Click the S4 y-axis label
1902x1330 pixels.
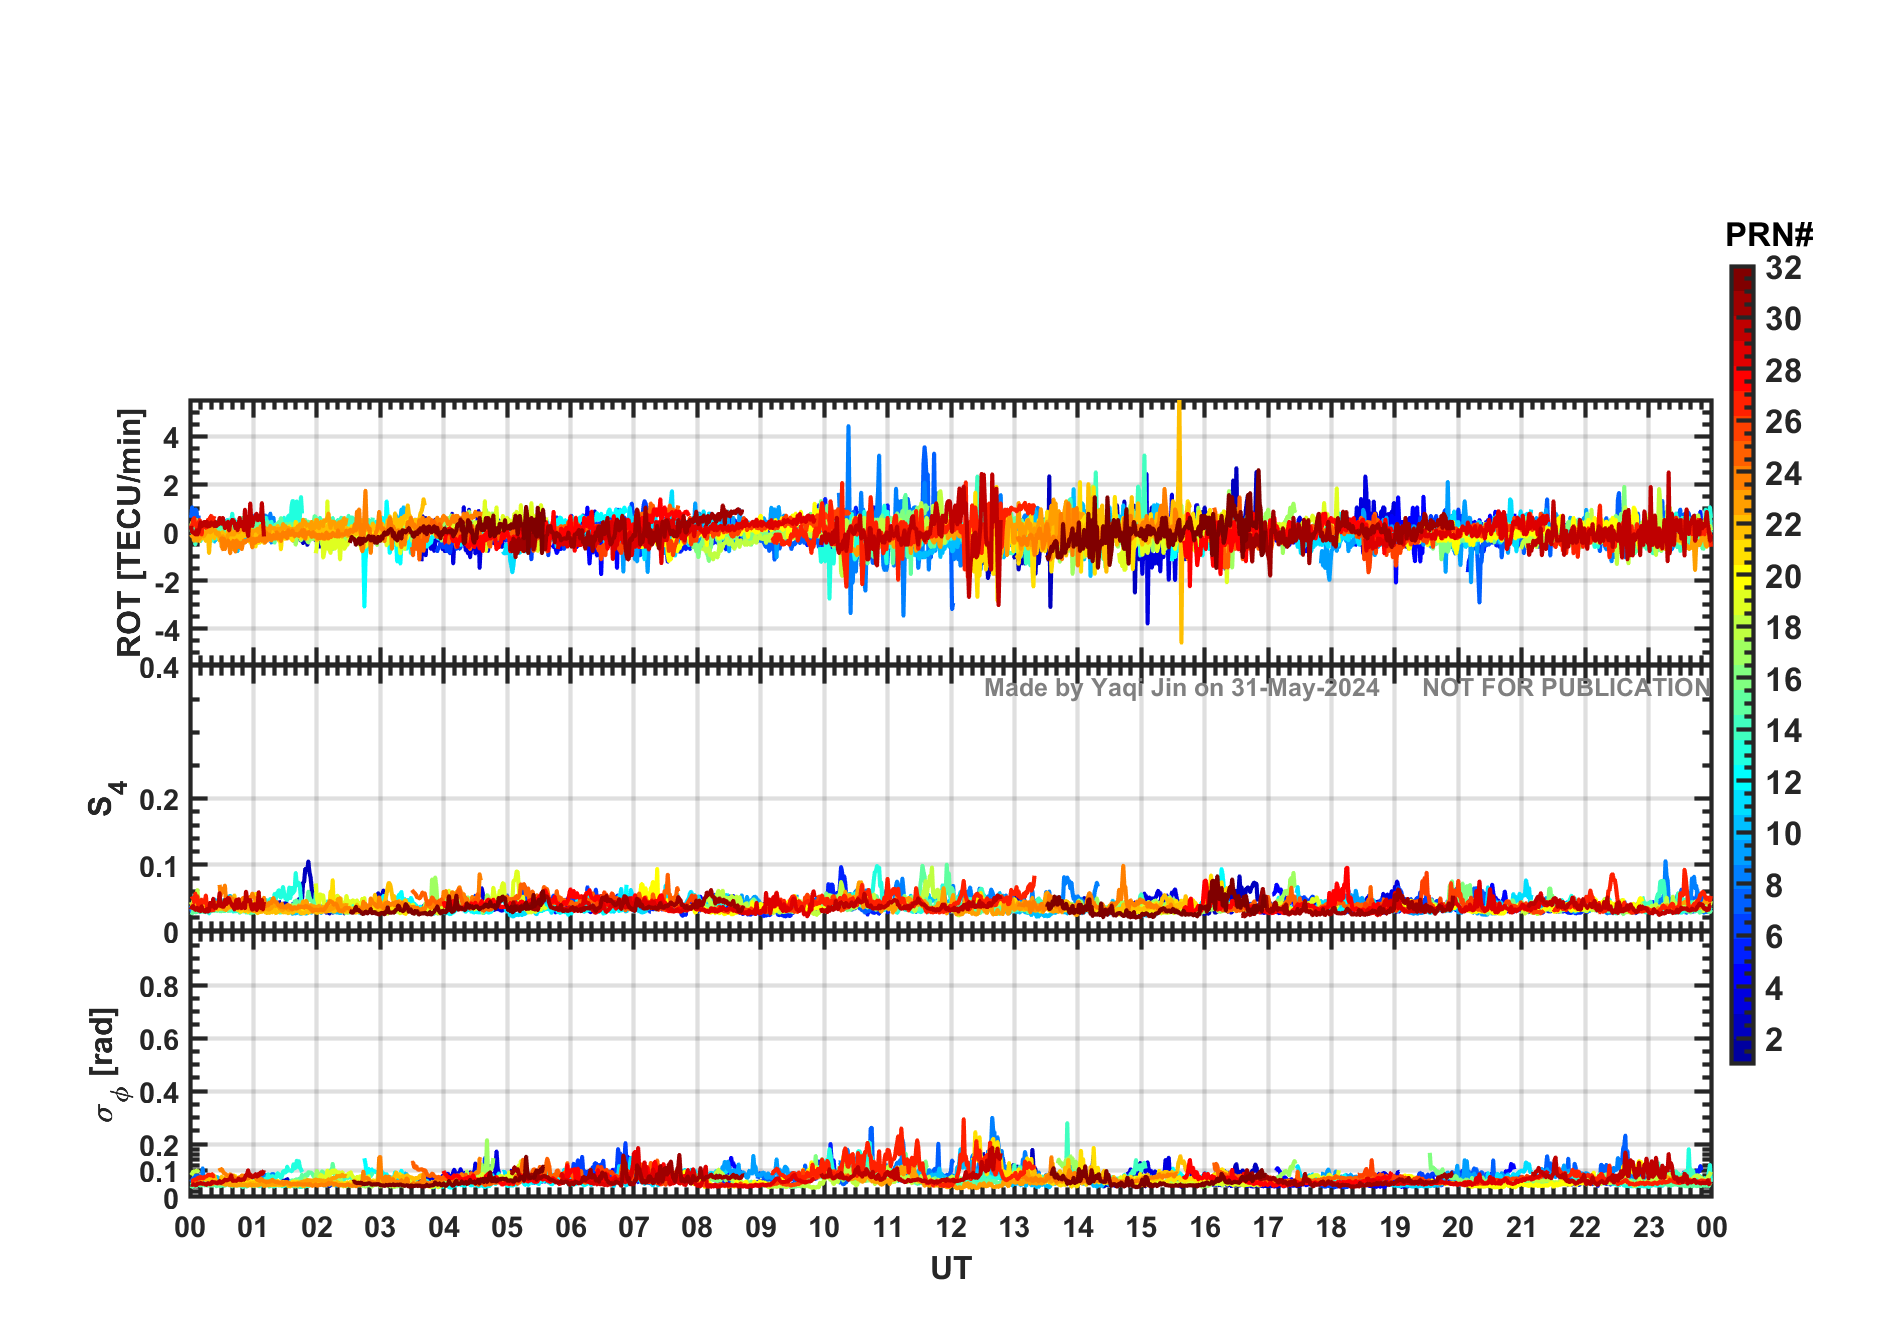tap(104, 799)
